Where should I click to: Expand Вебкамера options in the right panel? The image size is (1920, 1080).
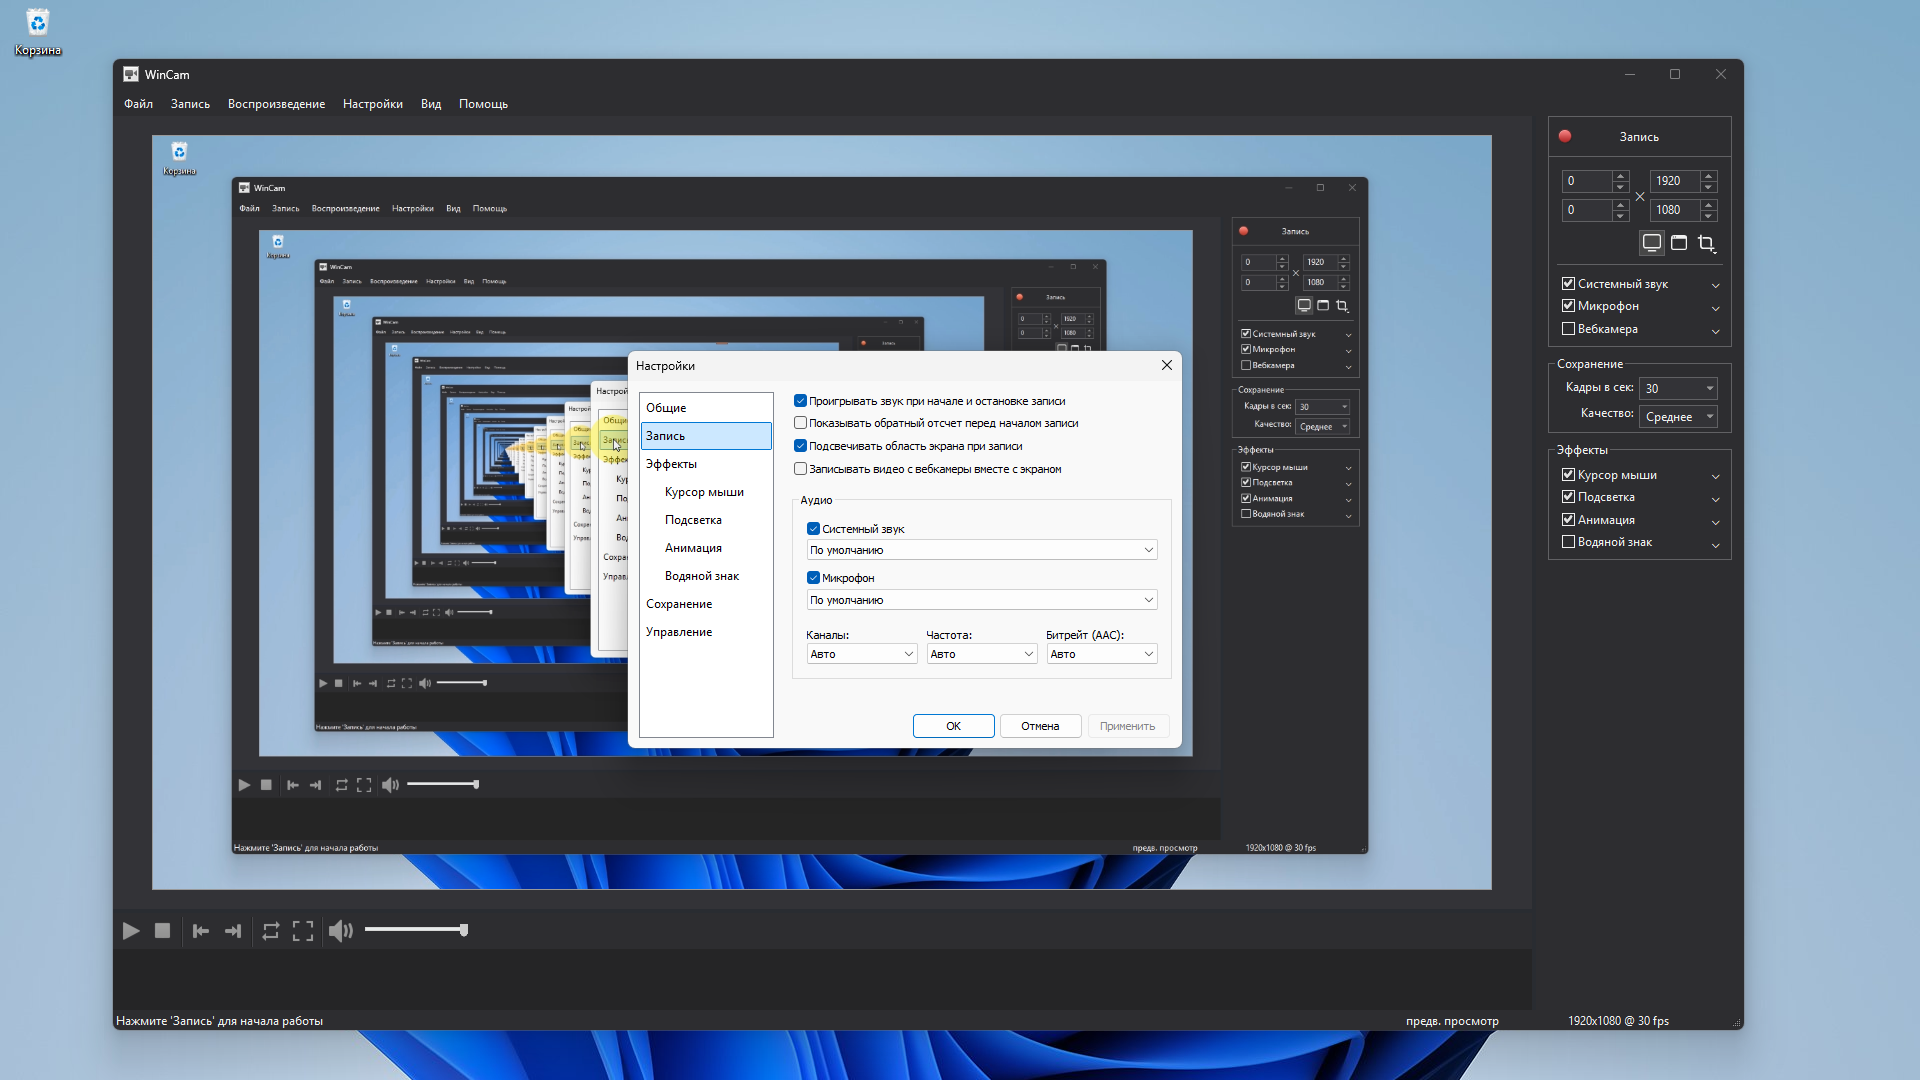click(1716, 331)
